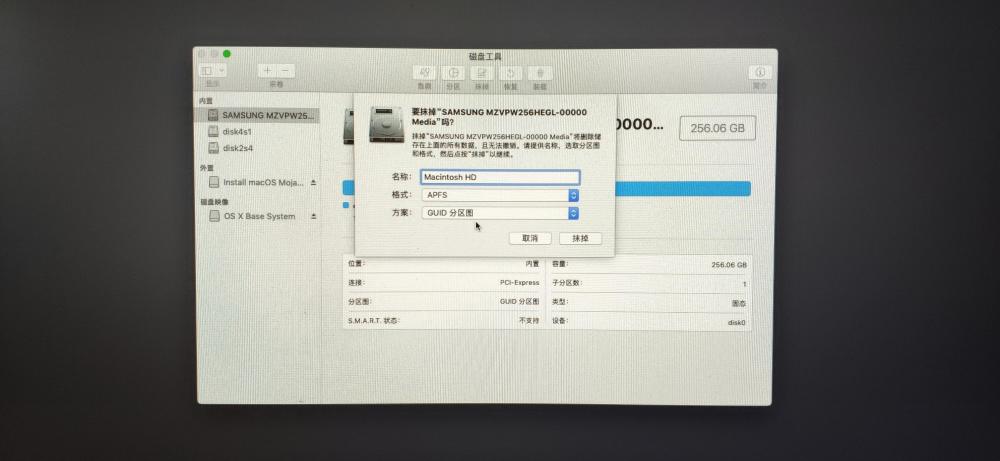Image resolution: width=1000 pixels, height=461 pixels.
Task: Click the Erase (抹掉) toolbar icon
Action: click(482, 73)
